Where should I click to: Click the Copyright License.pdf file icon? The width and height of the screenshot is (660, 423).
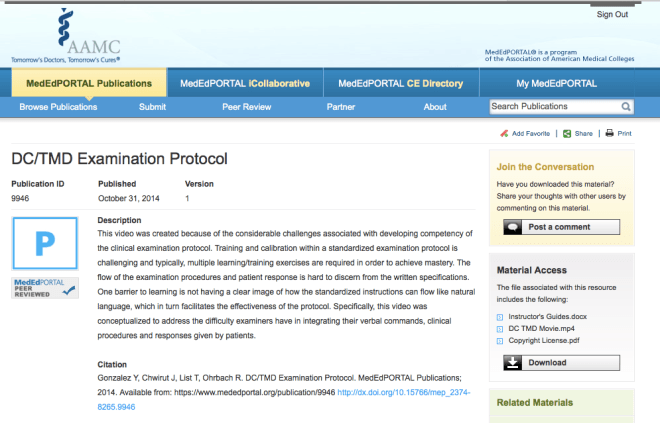click(501, 343)
